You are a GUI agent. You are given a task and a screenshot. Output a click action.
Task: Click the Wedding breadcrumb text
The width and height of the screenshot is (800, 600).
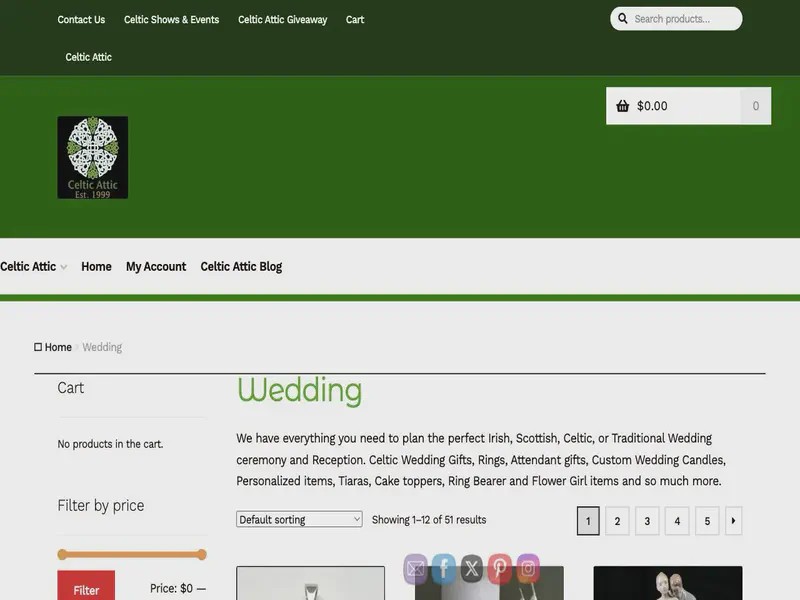coord(102,347)
